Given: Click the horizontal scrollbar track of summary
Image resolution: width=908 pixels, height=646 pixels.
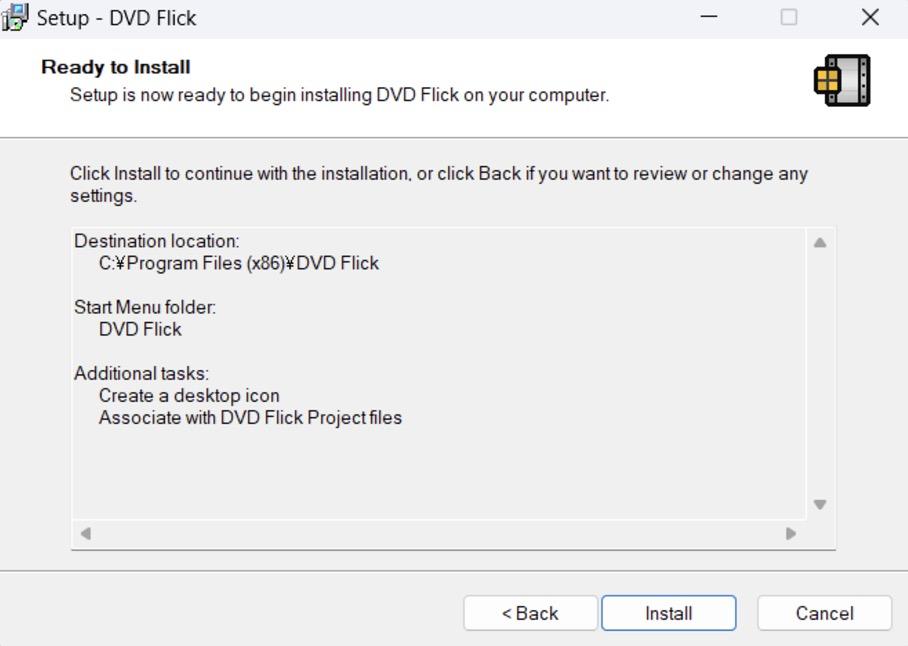Looking at the screenshot, I should [x=438, y=533].
